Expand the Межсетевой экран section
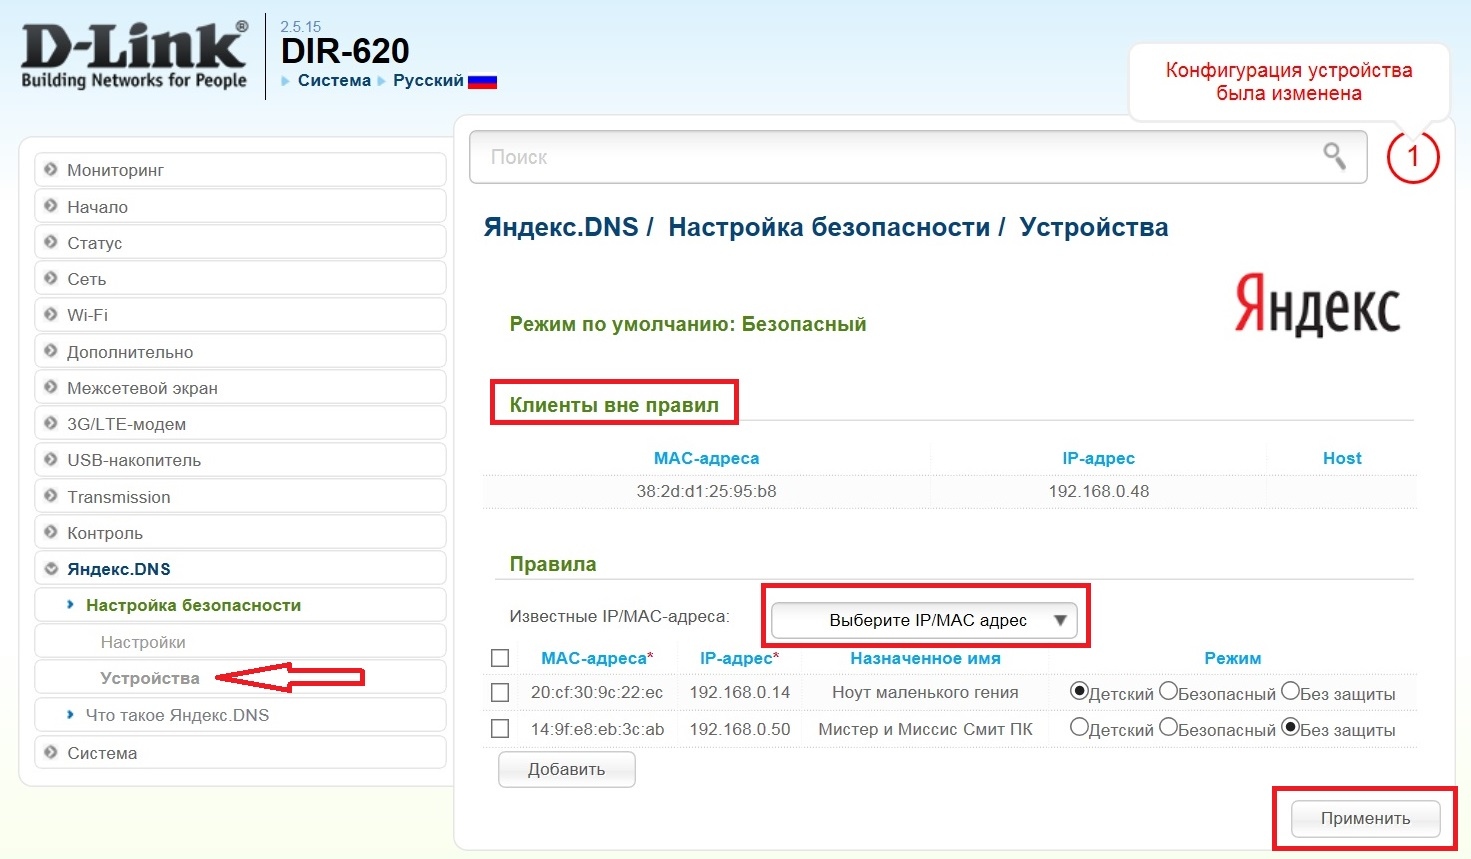 click(142, 388)
